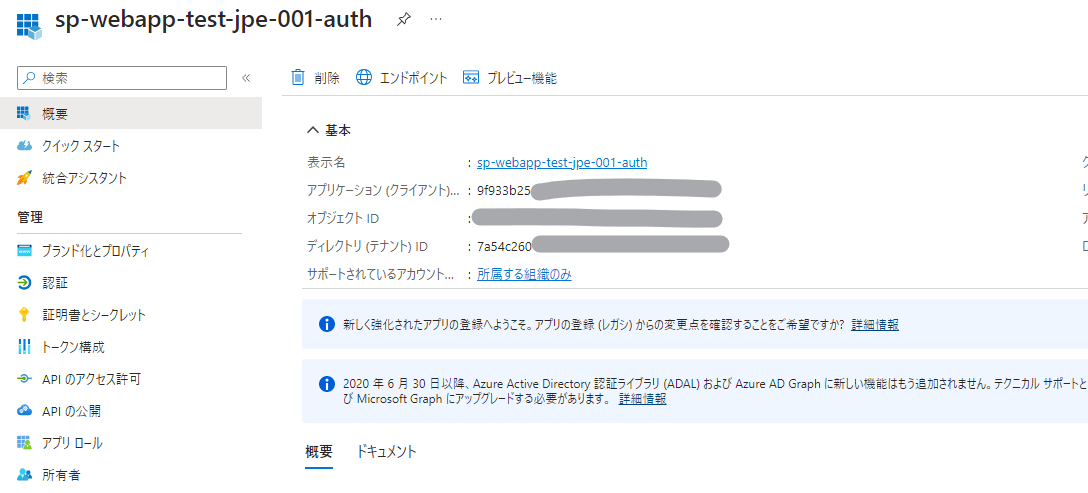Click the サポートされているアカウント label
Viewport: 1088px width, 493px height.
click(x=380, y=274)
